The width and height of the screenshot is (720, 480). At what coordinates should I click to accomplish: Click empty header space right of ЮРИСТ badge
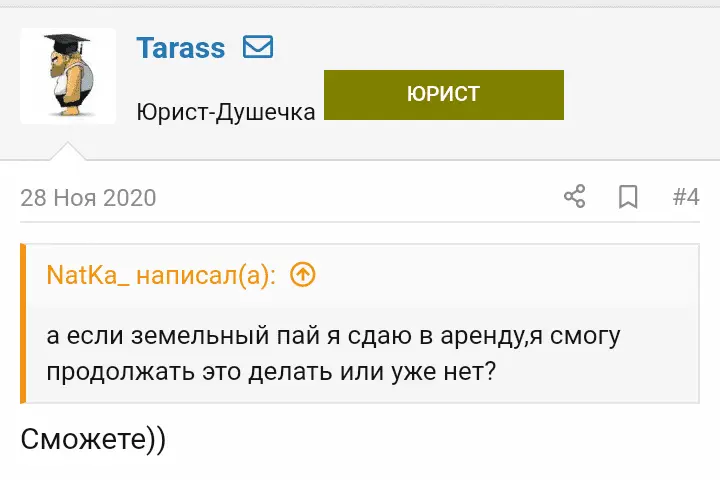point(640,95)
